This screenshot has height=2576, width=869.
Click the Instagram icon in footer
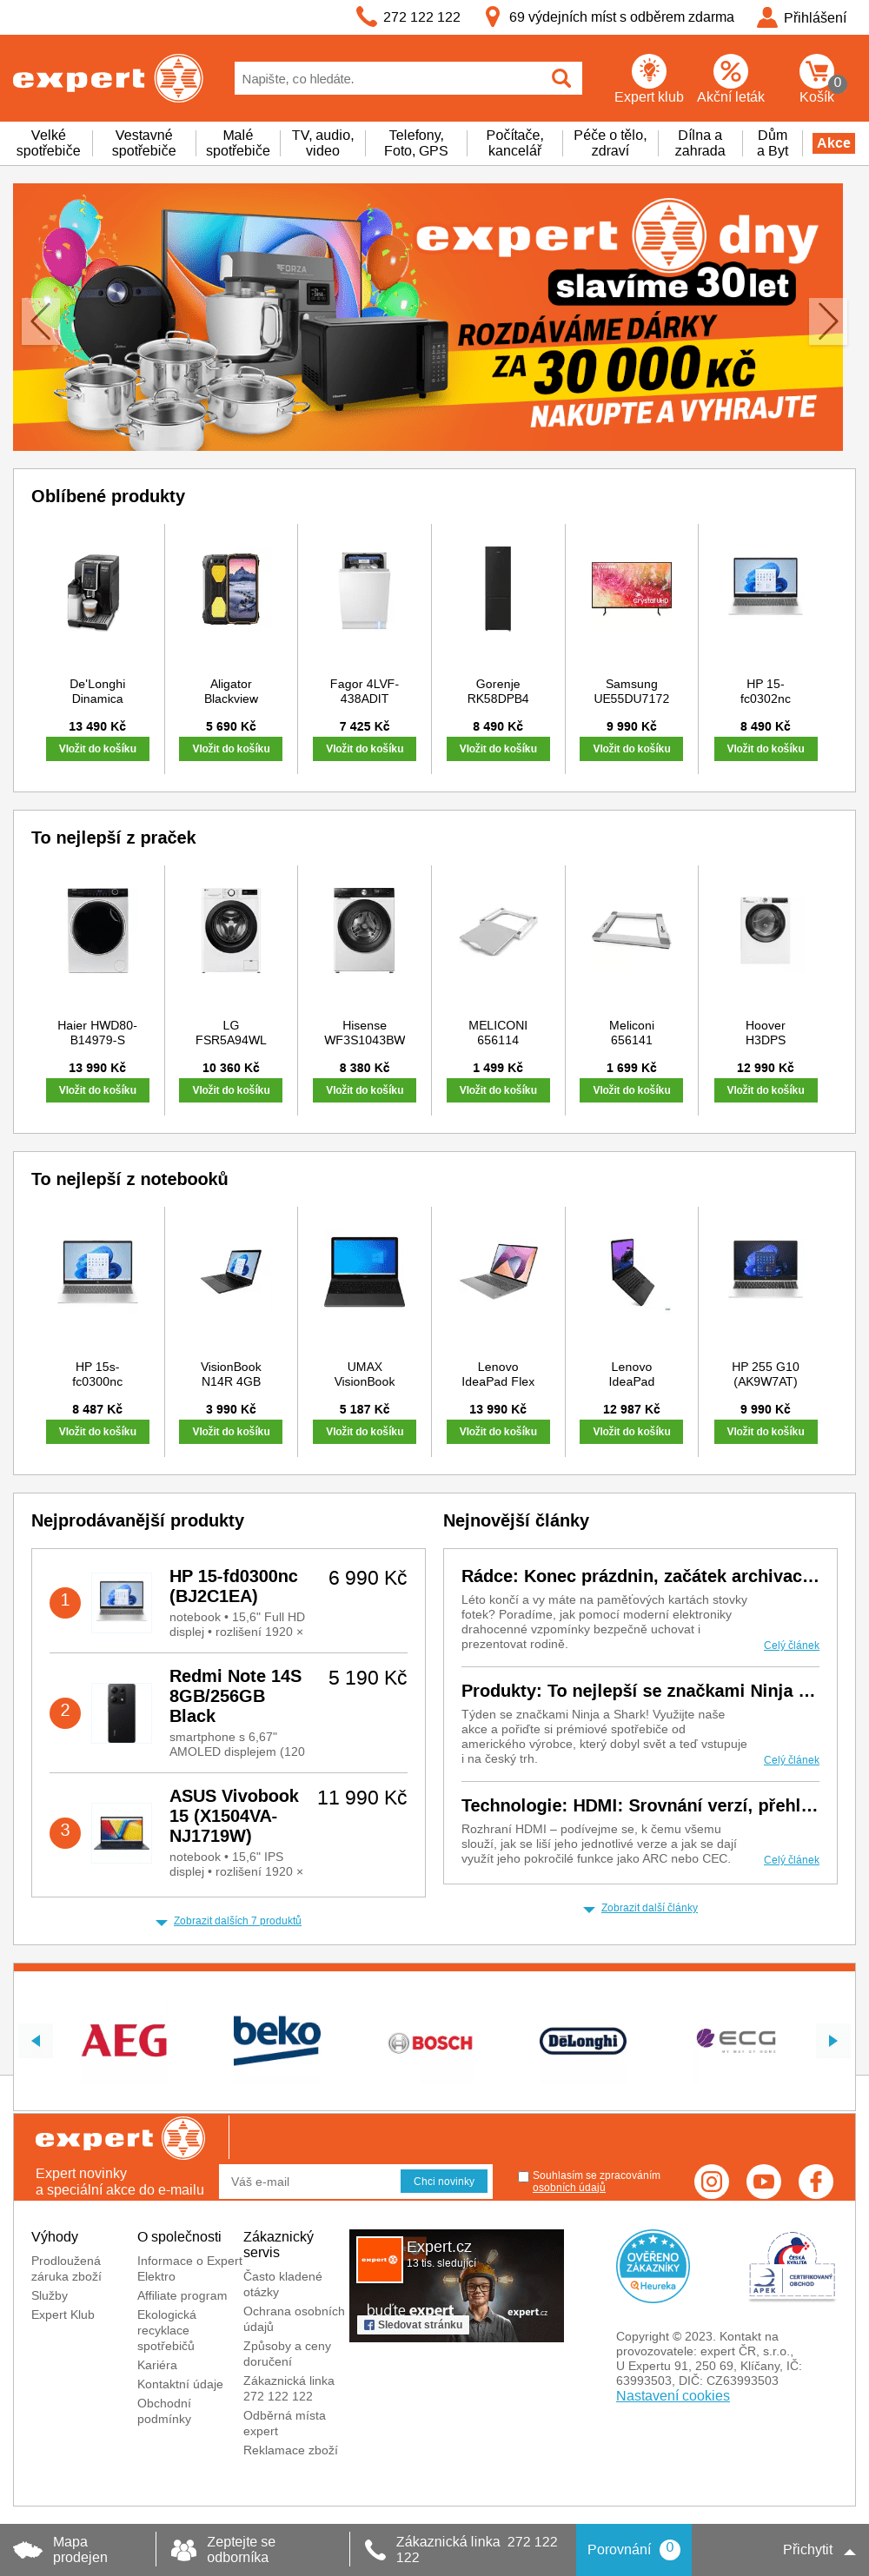coord(711,2181)
